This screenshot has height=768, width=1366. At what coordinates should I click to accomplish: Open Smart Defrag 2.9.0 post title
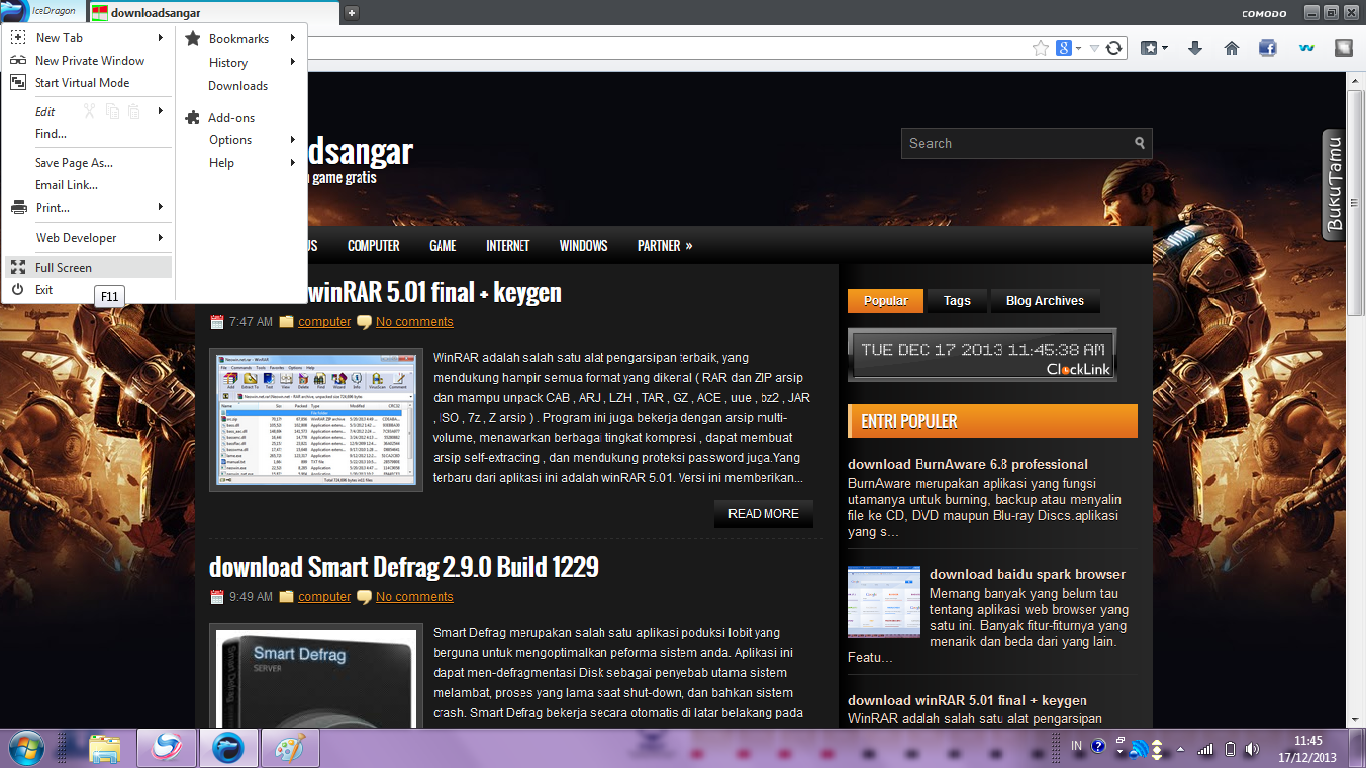click(x=404, y=567)
